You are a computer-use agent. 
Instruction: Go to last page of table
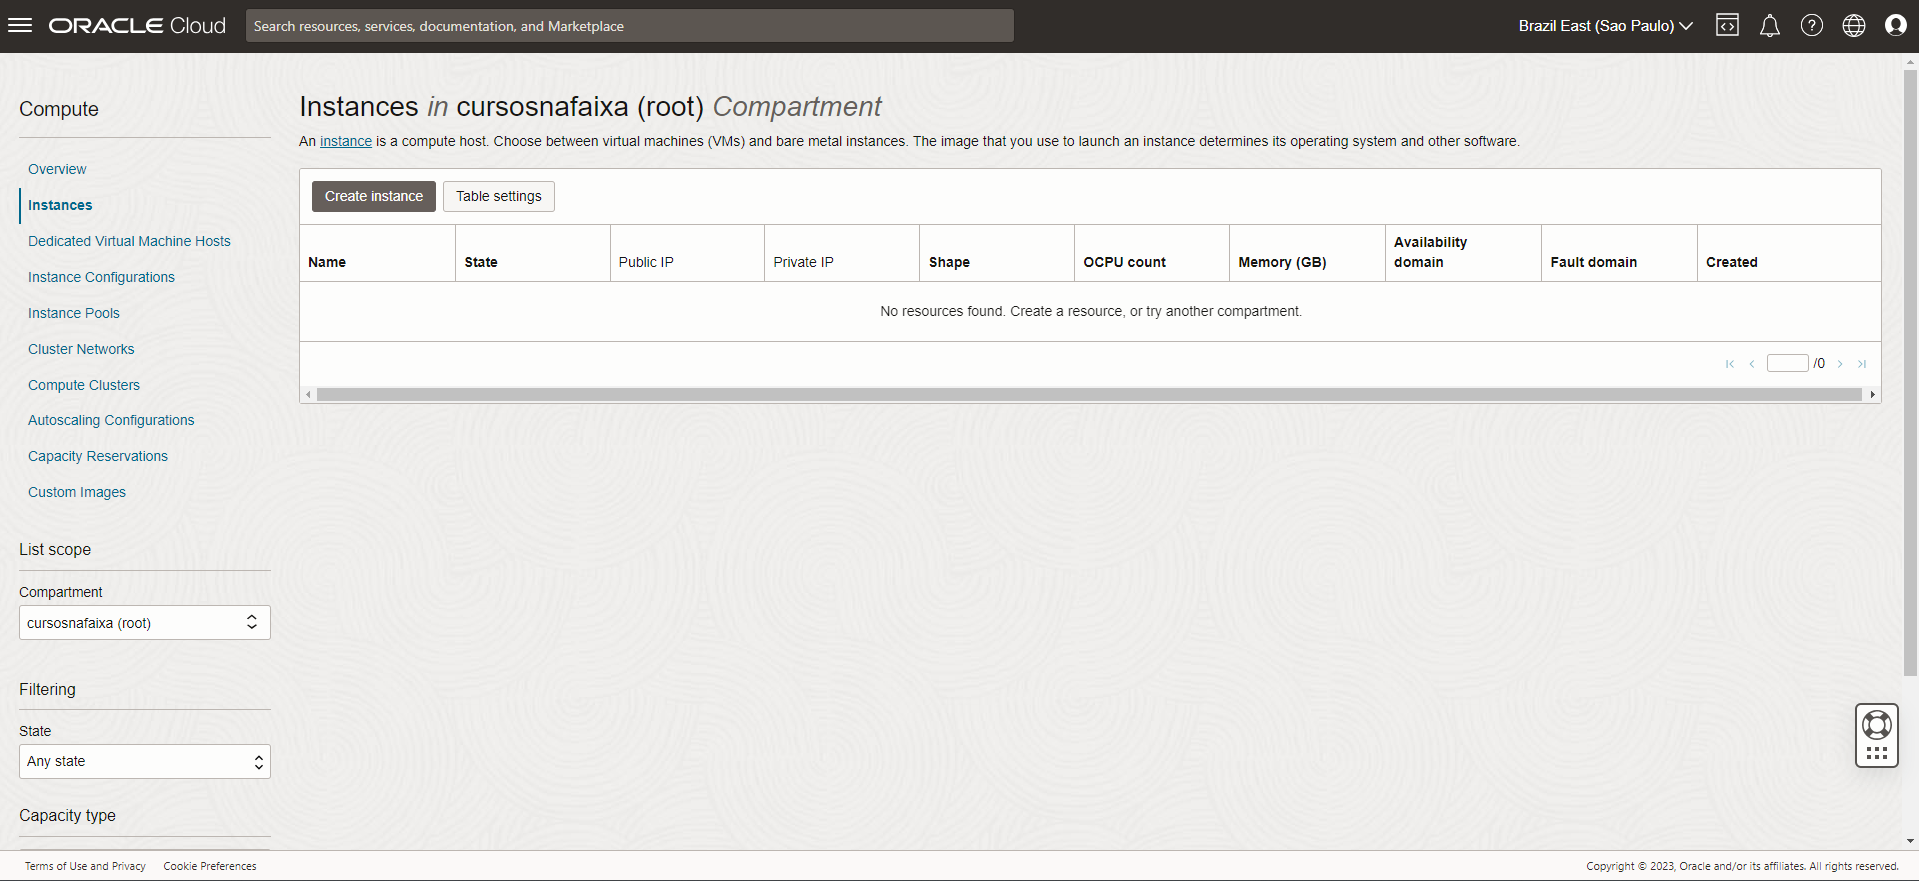point(1862,364)
